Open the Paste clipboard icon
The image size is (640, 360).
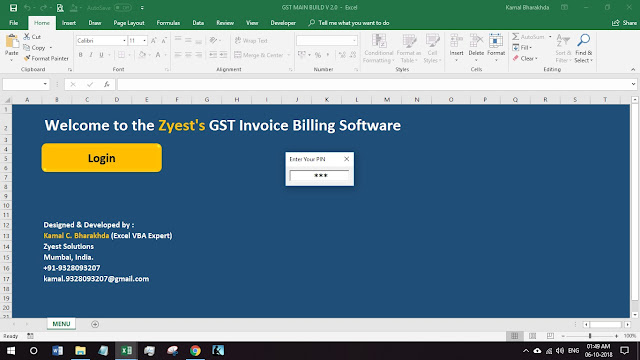pos(12,41)
